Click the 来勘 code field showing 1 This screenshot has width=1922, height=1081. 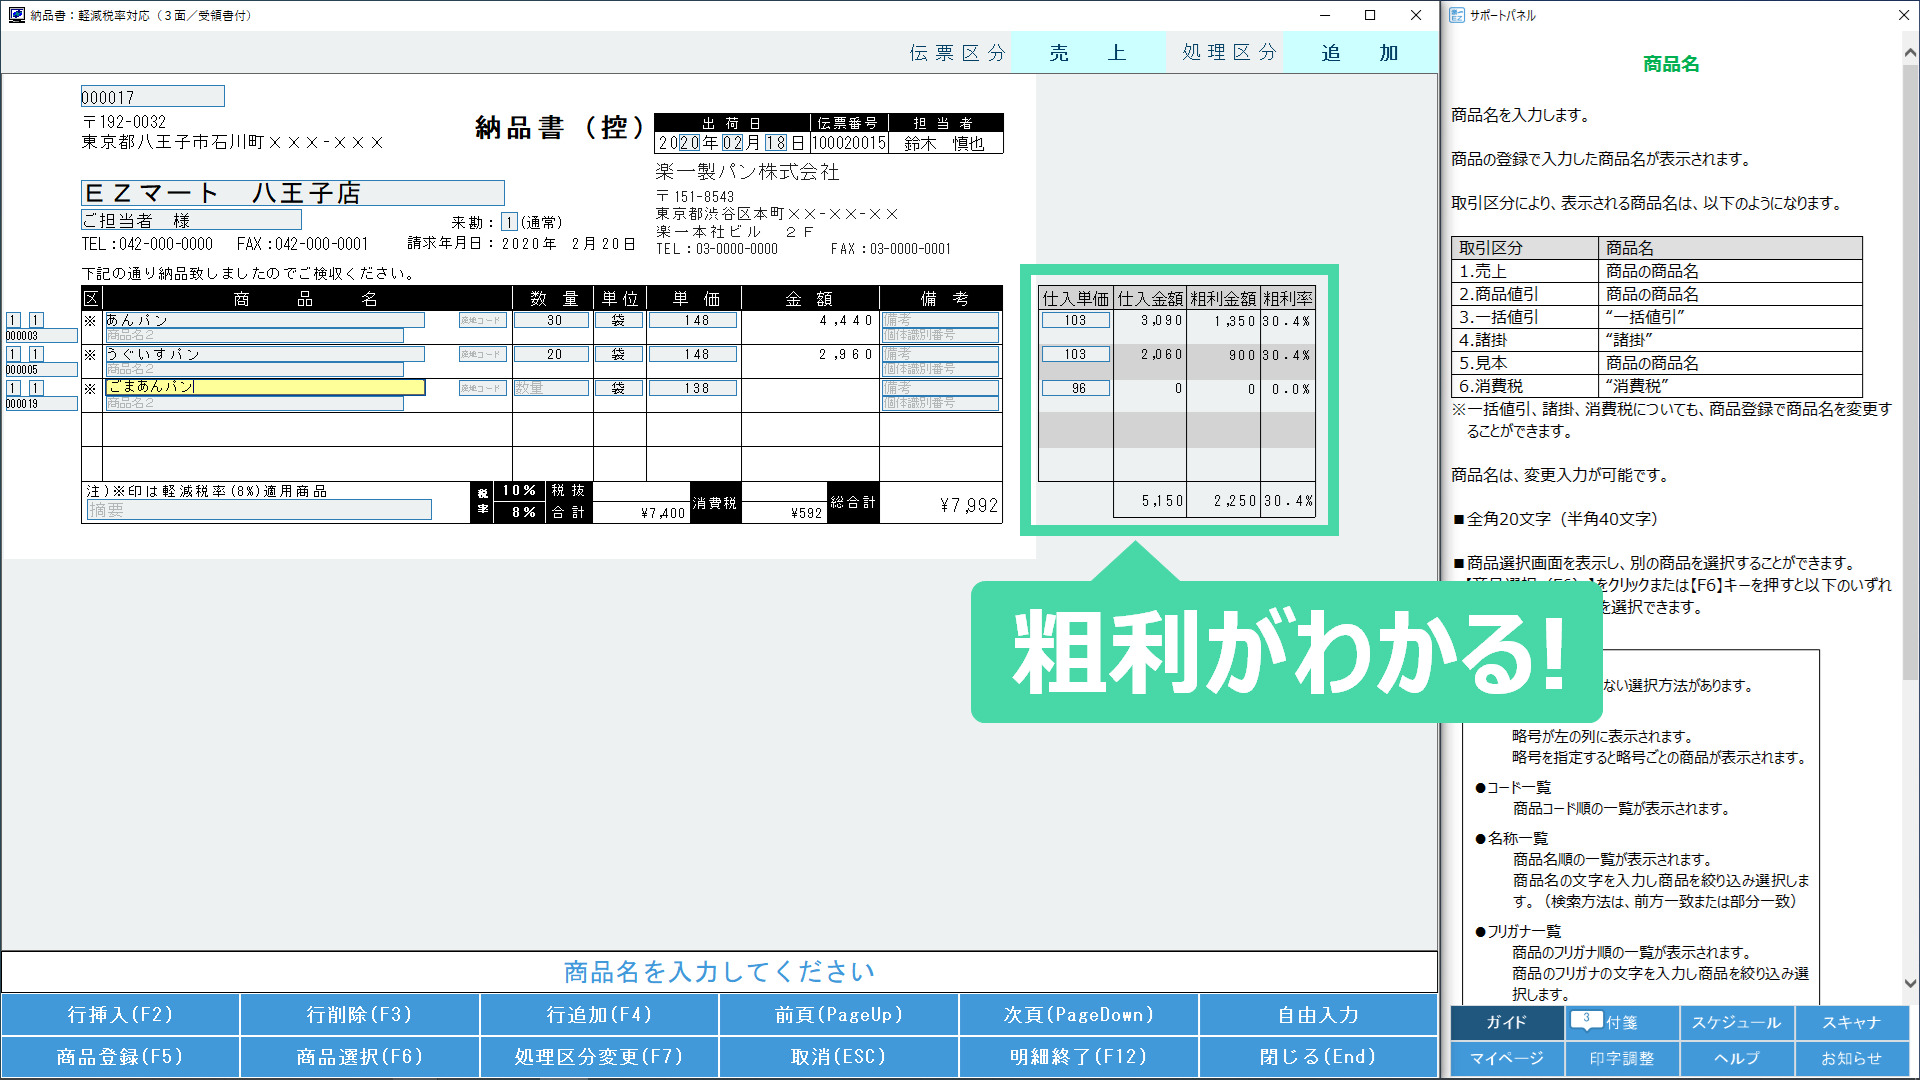(x=509, y=222)
